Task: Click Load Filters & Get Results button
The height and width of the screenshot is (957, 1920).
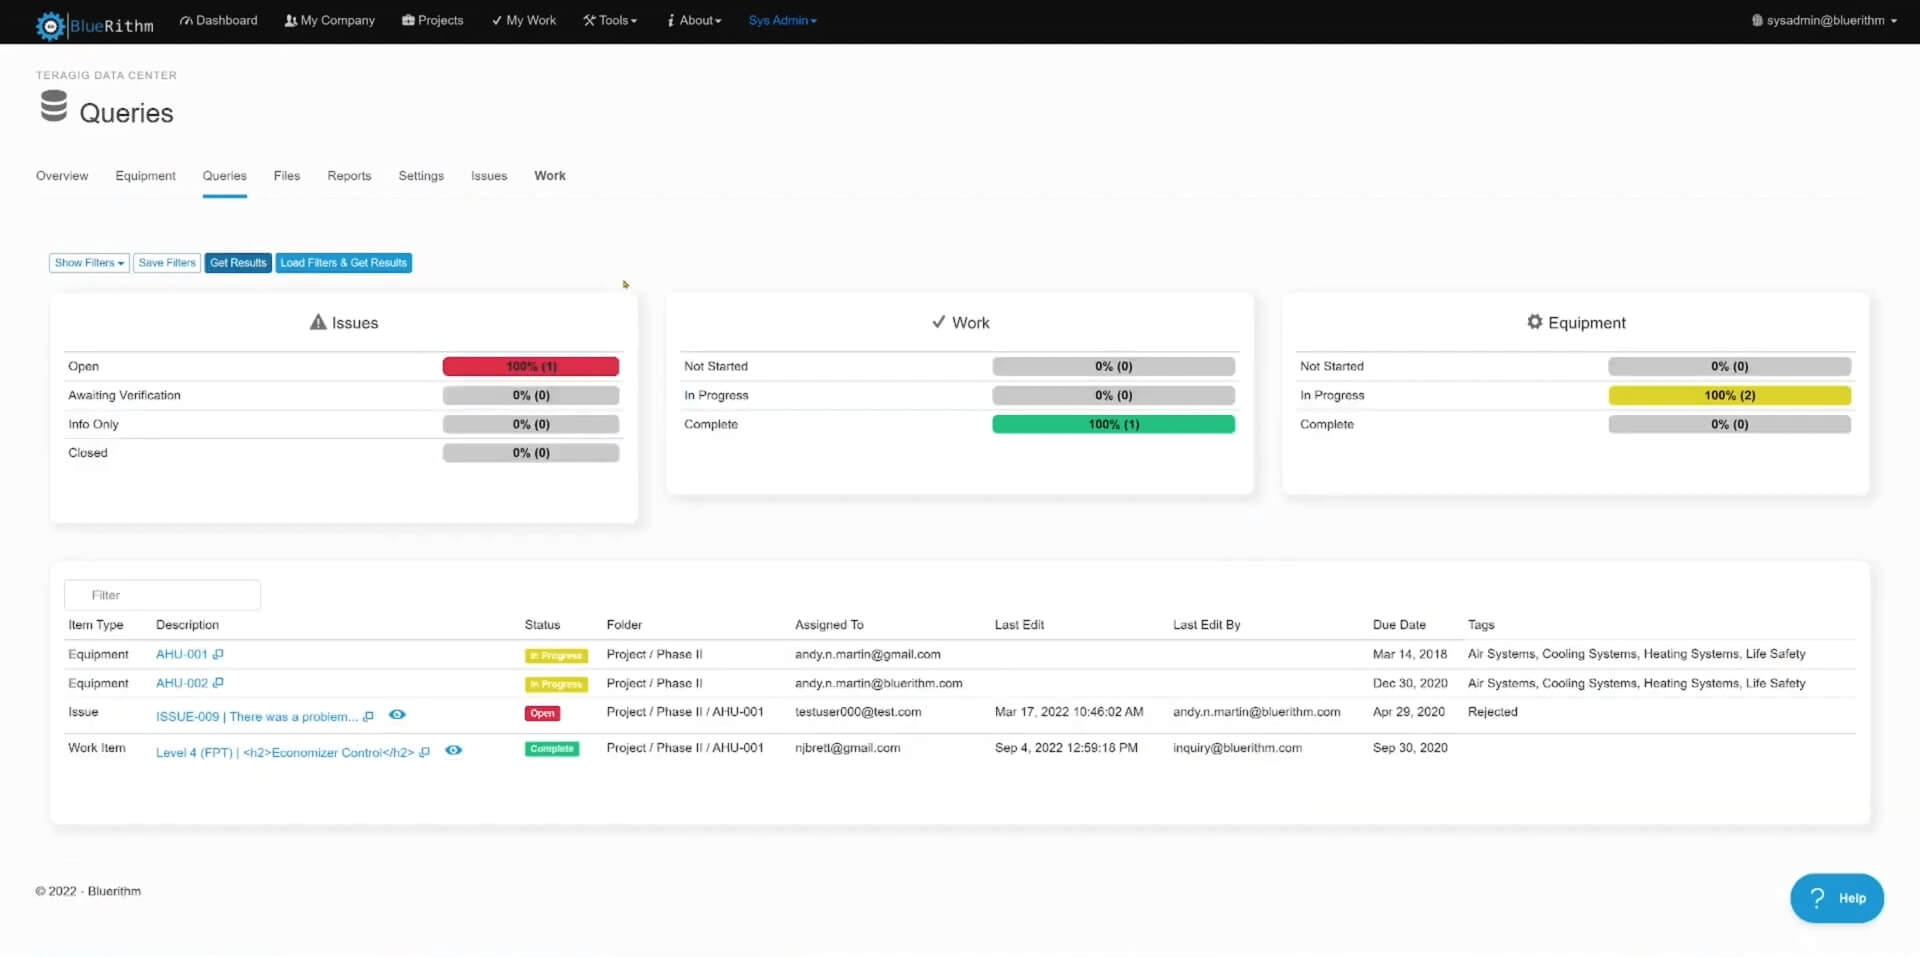Action: coord(344,263)
